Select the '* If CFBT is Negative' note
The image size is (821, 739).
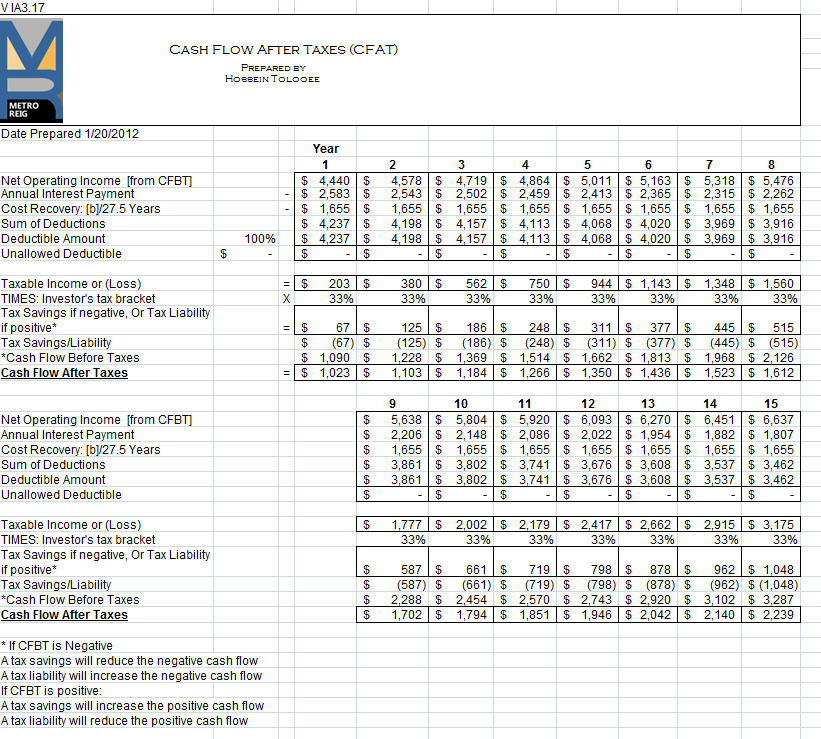pyautogui.click(x=57, y=646)
